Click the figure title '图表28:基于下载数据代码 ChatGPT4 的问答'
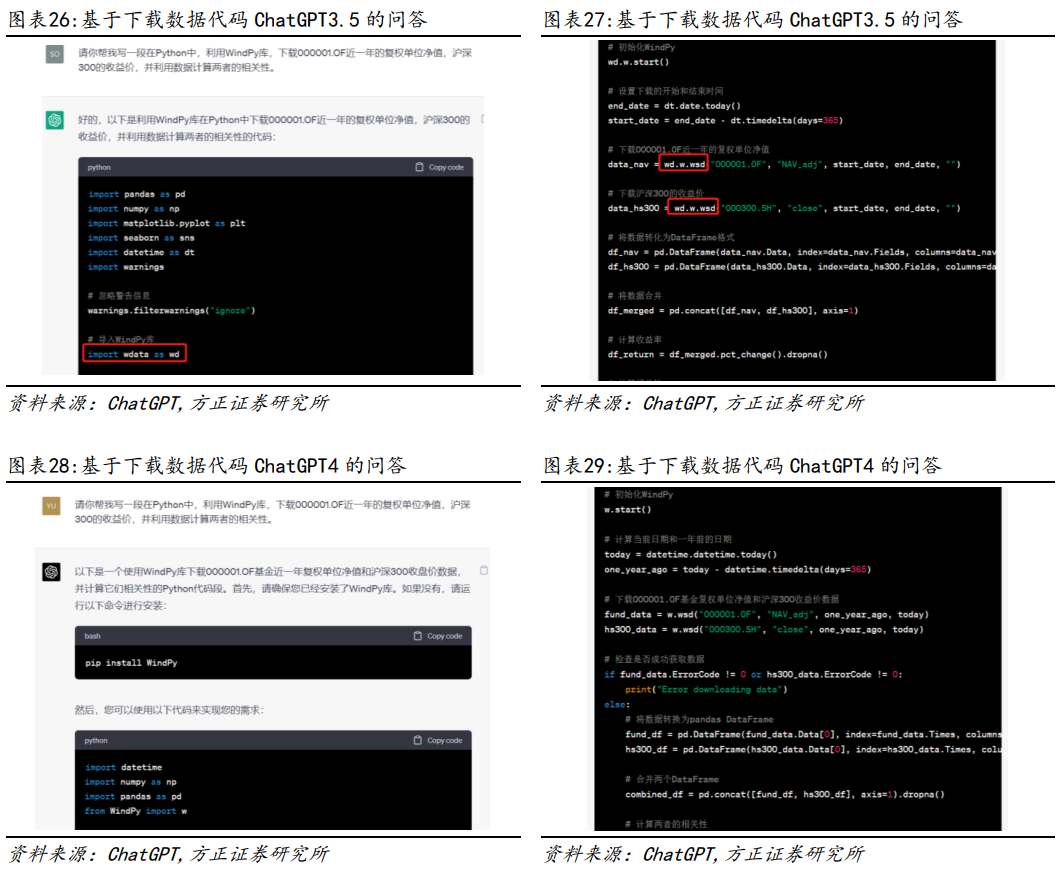The height and width of the screenshot is (870, 1061). 207,465
